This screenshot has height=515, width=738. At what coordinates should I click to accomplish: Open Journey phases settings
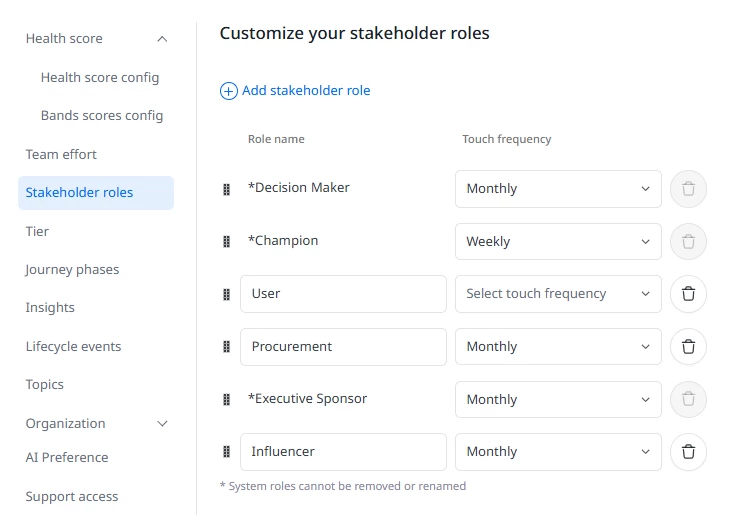(x=72, y=270)
